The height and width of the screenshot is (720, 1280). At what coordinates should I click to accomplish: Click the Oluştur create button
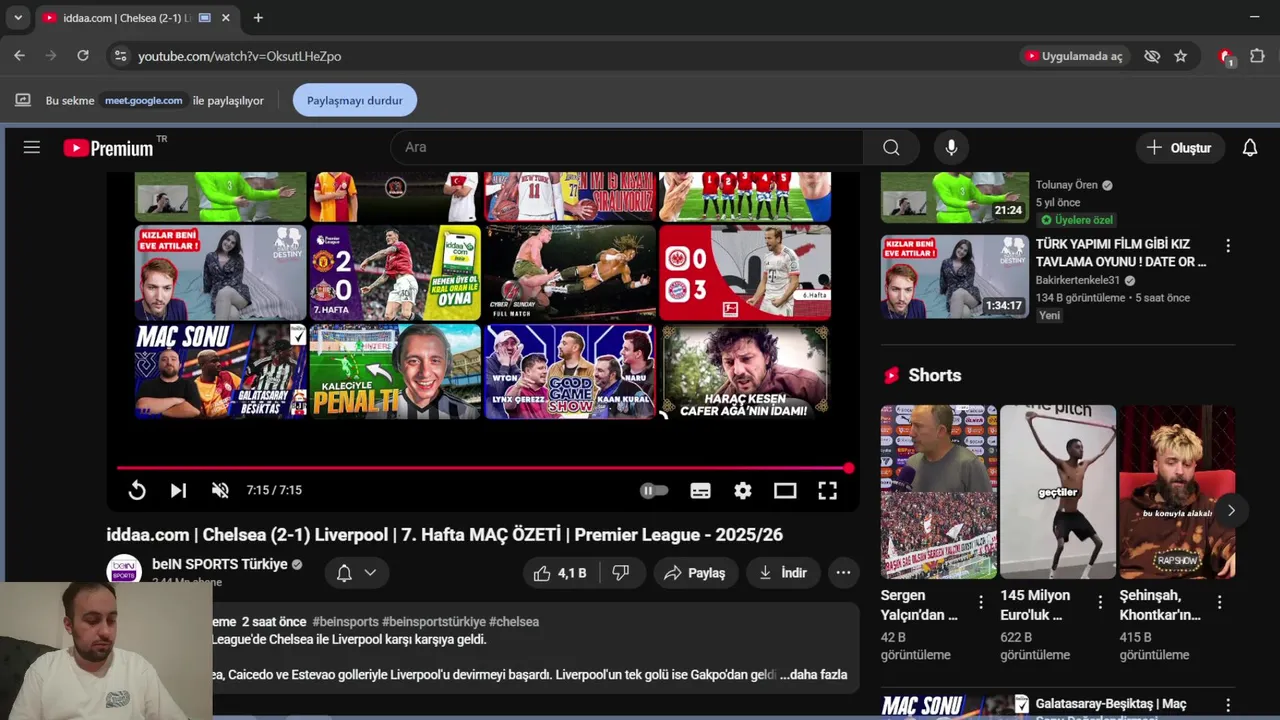1180,148
